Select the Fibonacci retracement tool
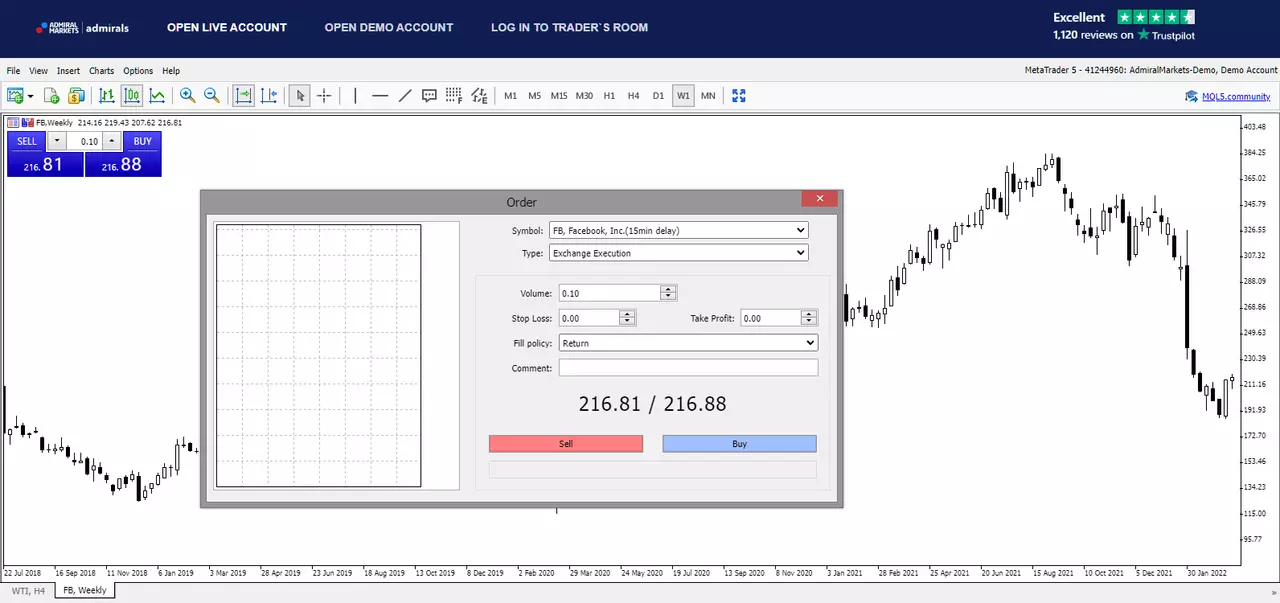The height and width of the screenshot is (603, 1280). click(454, 96)
